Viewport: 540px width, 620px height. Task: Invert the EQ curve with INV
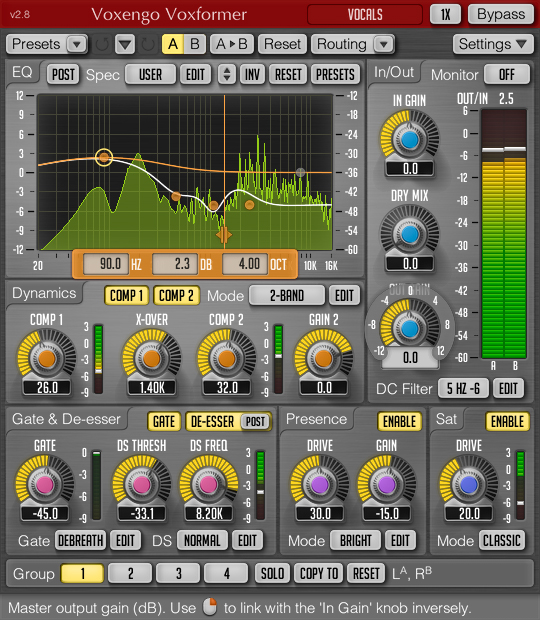(x=252, y=74)
